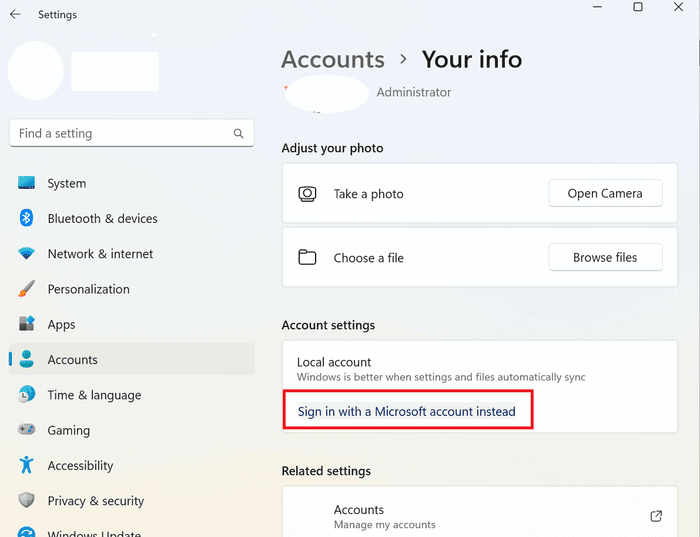Viewport: 700px width, 537px height.
Task: Click the Personalization paintbrush icon
Action: pyautogui.click(x=26, y=288)
